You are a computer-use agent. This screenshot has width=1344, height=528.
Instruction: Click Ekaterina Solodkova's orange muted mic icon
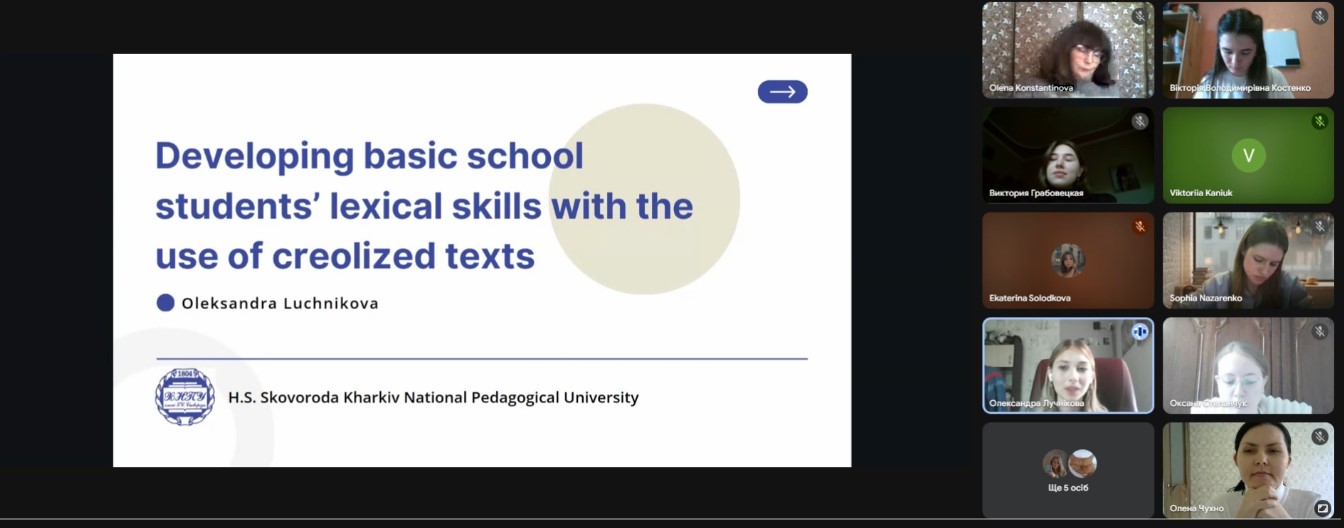[x=1139, y=227]
